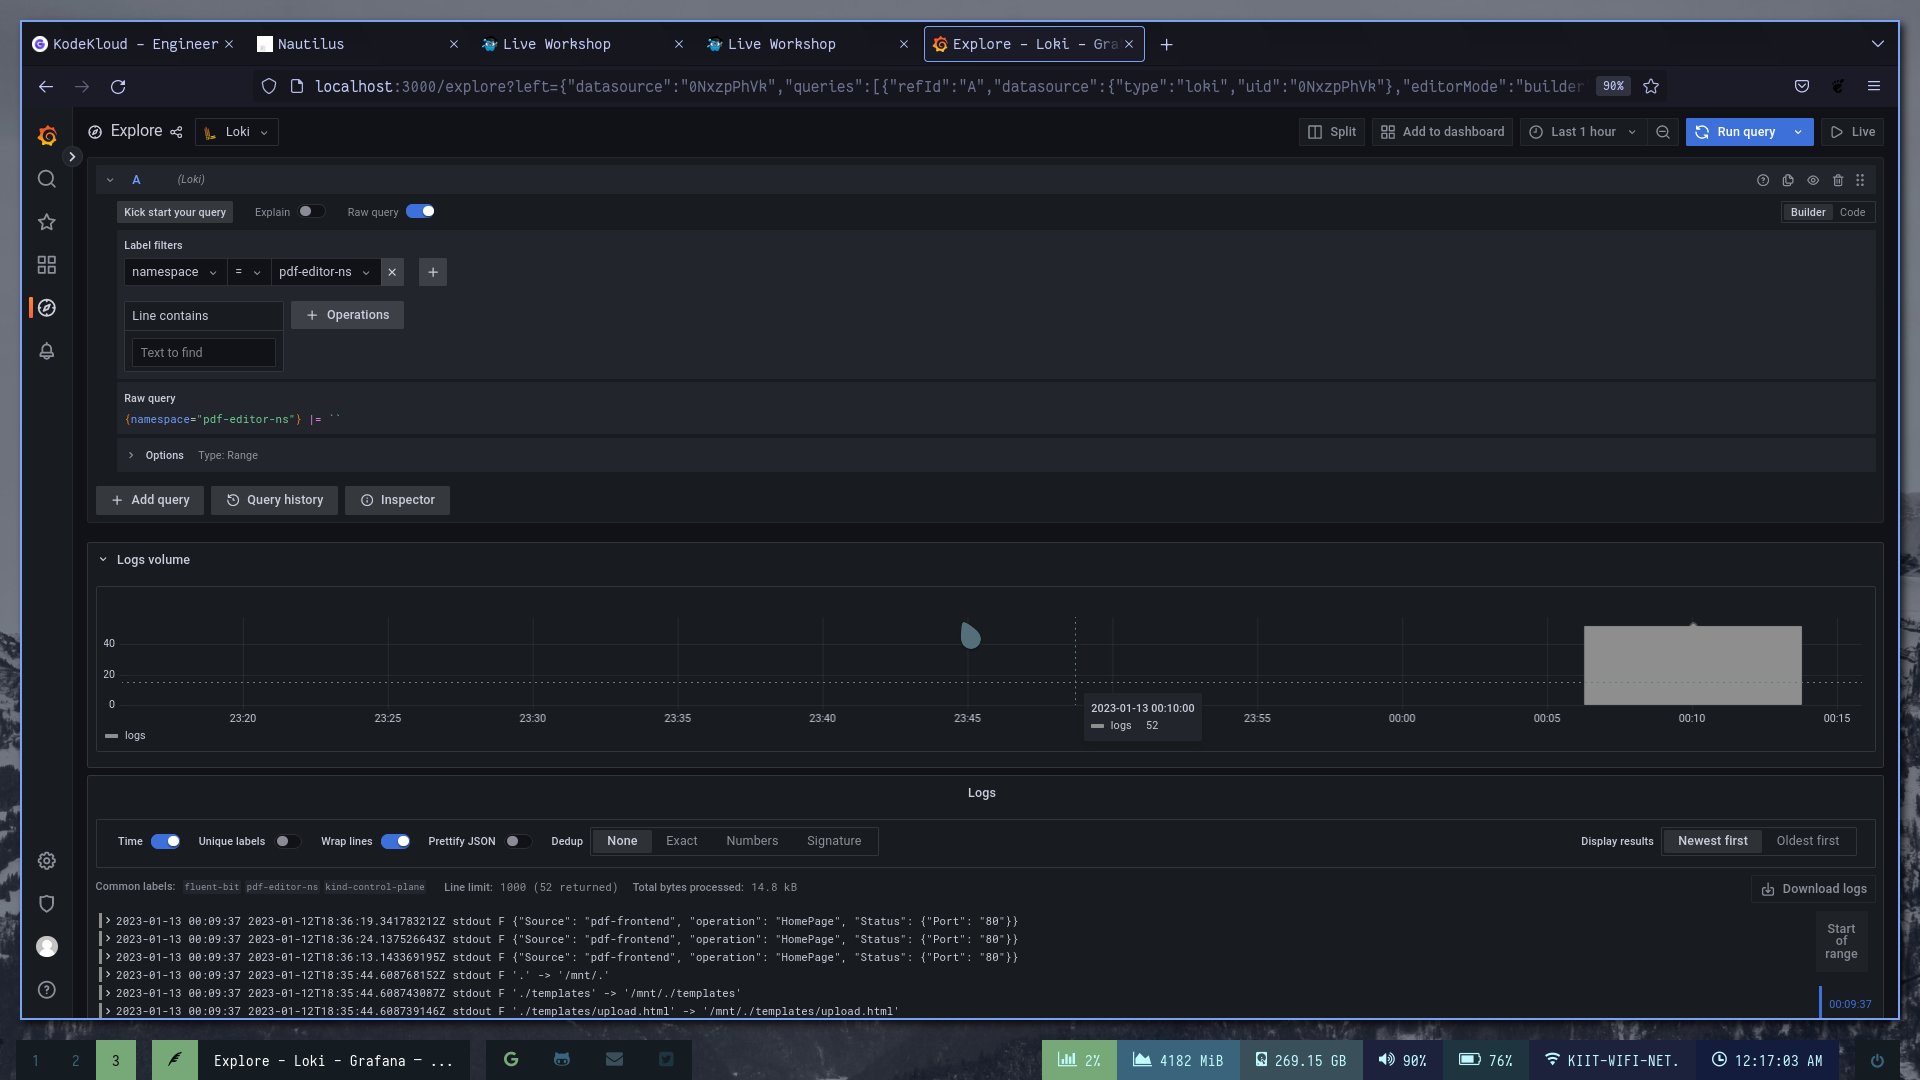
Task: Show query A help icon
Action: (x=1763, y=180)
